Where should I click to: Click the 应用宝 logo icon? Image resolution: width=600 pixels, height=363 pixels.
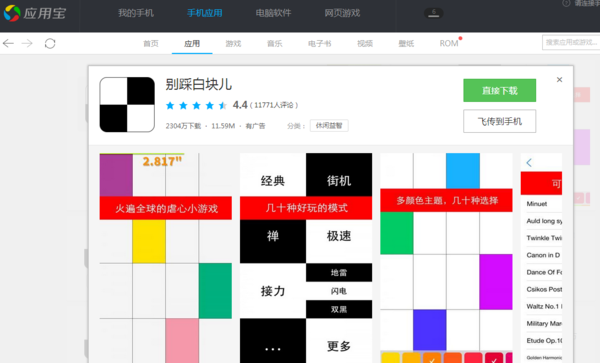pos(12,13)
